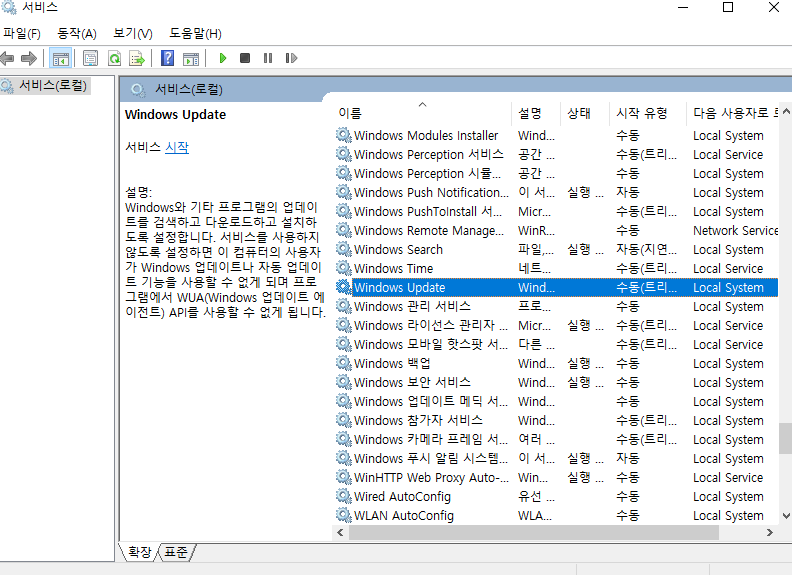Viewport: 792px width, 575px height.
Task: Click the vertical scrollbar down arrow
Action: pos(786,516)
